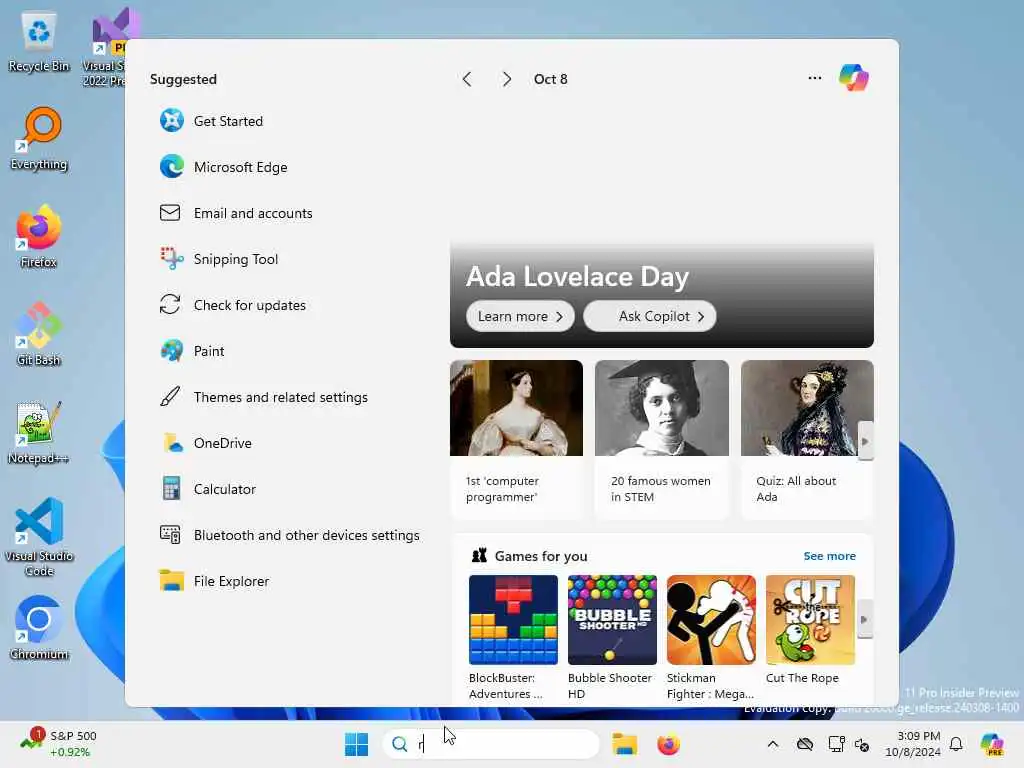Click the Oct 8 date label
This screenshot has width=1024, height=768.
[551, 80]
